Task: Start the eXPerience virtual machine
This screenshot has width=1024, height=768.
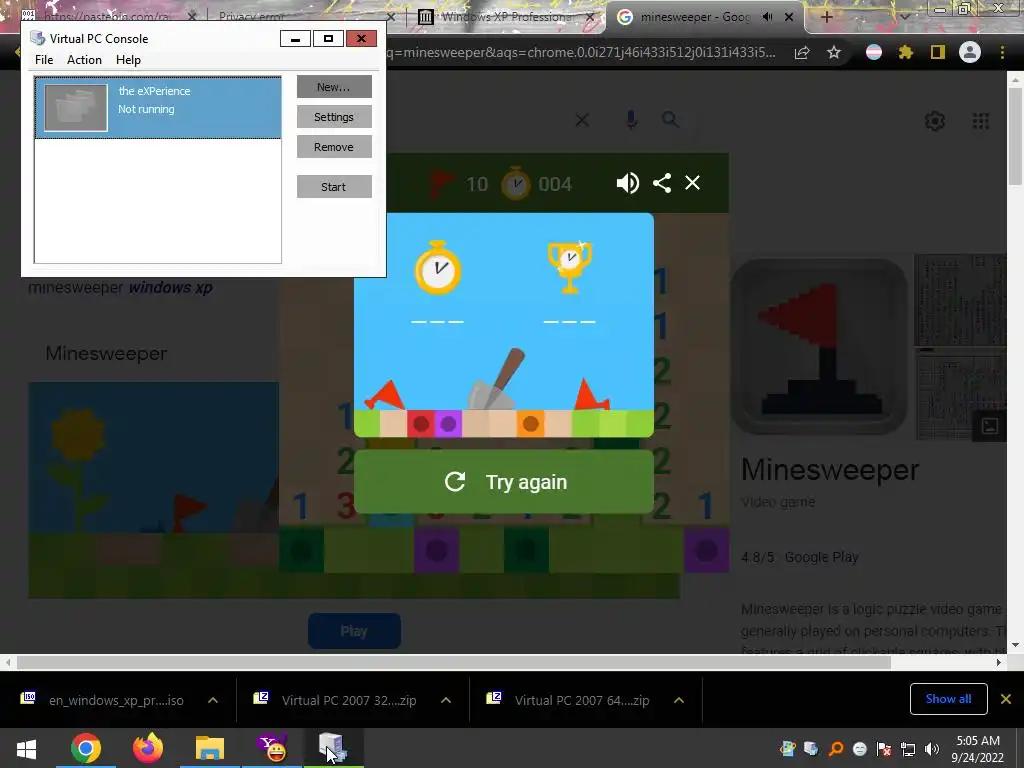Action: (x=334, y=187)
